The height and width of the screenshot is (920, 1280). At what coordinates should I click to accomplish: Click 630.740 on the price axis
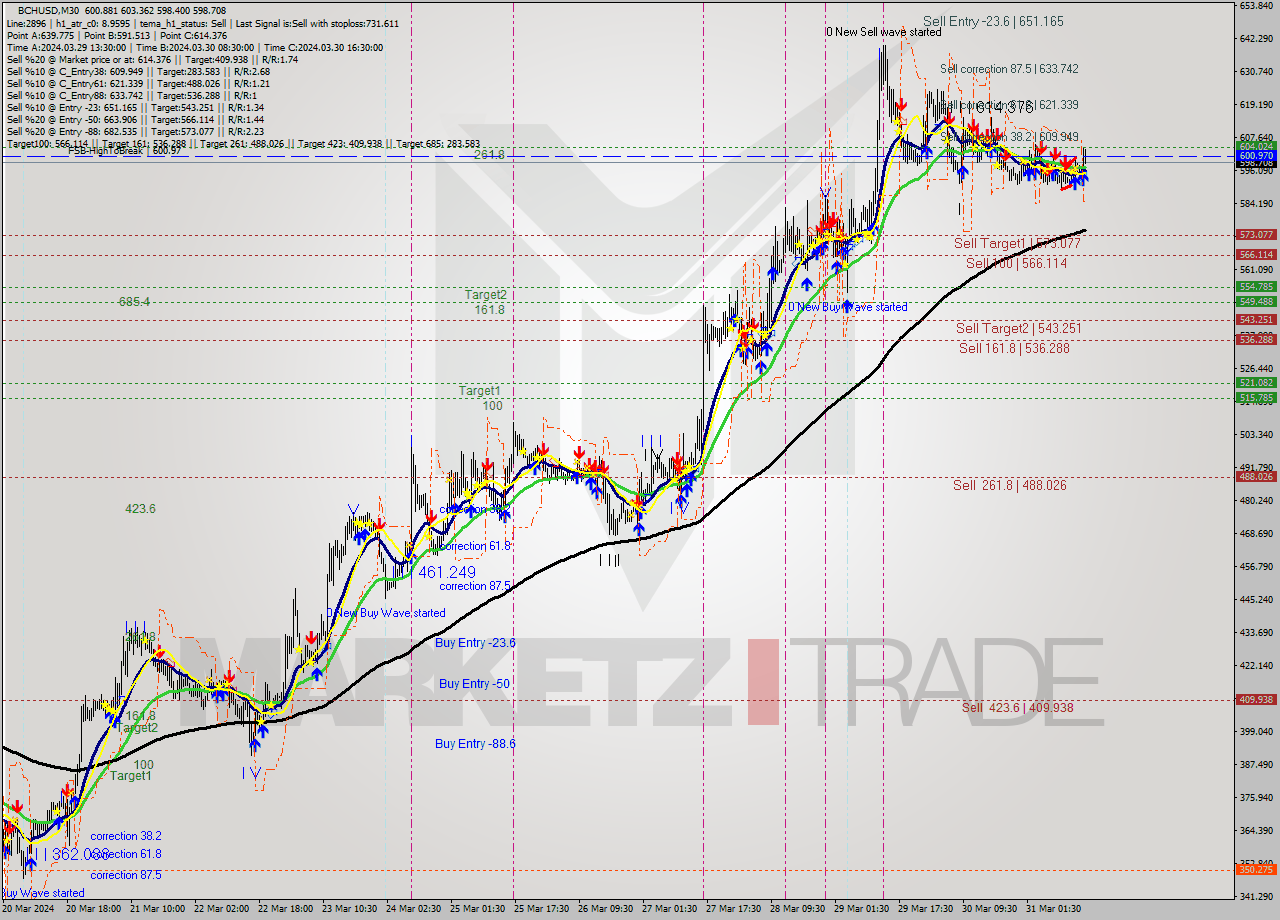coord(1256,72)
